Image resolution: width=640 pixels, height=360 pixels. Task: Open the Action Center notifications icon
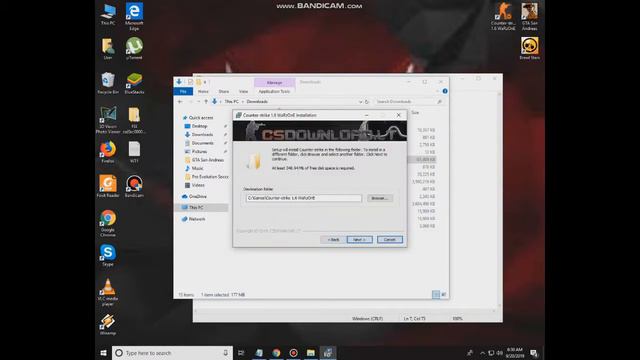pos(534,353)
